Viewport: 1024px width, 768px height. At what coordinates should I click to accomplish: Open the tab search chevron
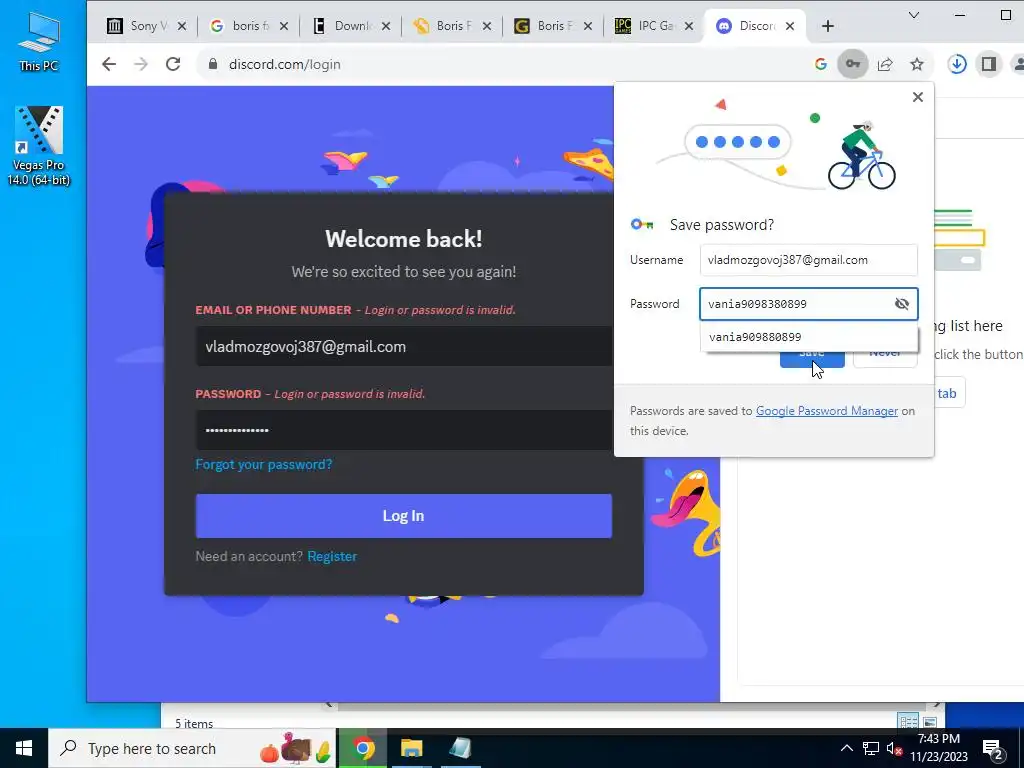(914, 15)
